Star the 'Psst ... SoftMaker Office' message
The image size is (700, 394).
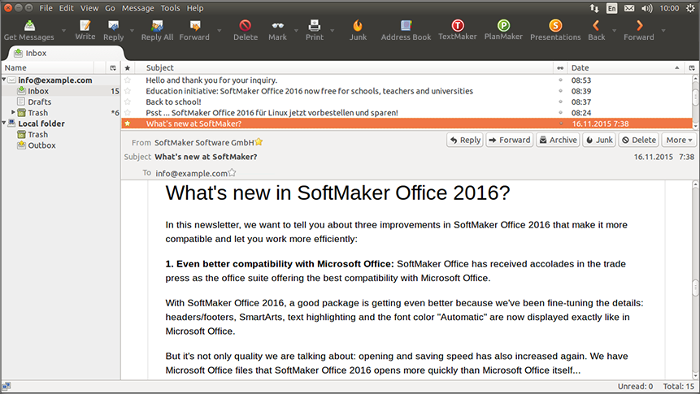(127, 113)
